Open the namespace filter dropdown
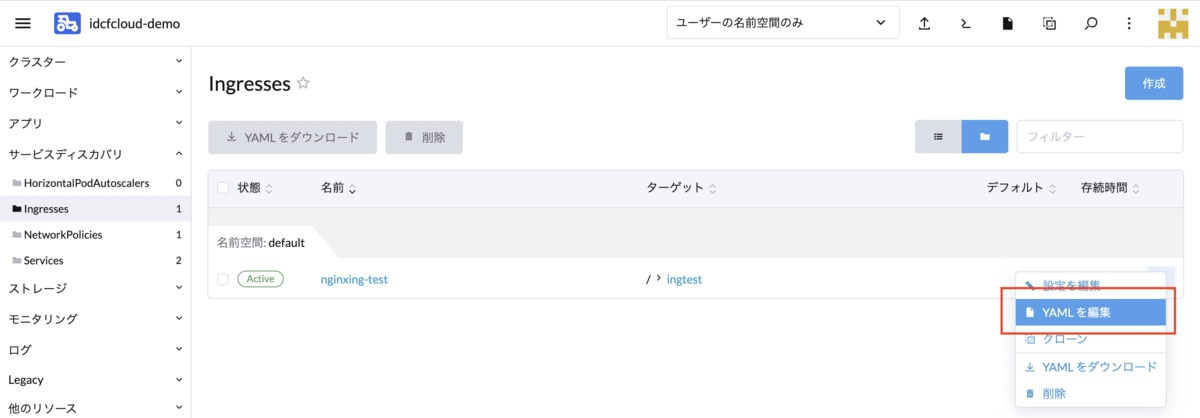The width and height of the screenshot is (1200, 418). coord(782,23)
